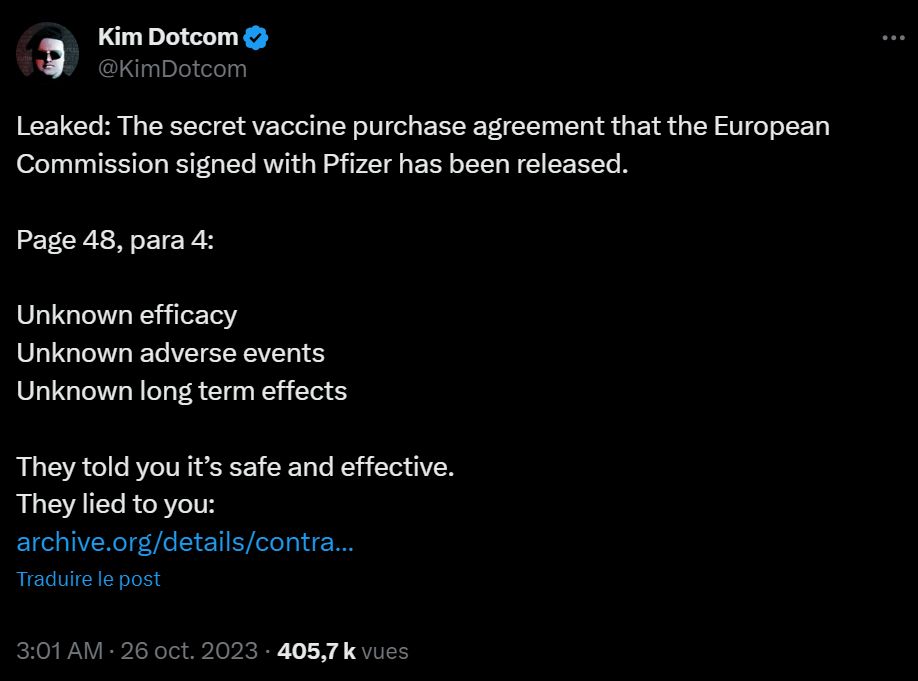Click the Page 48, para 4 line

[x=115, y=240]
